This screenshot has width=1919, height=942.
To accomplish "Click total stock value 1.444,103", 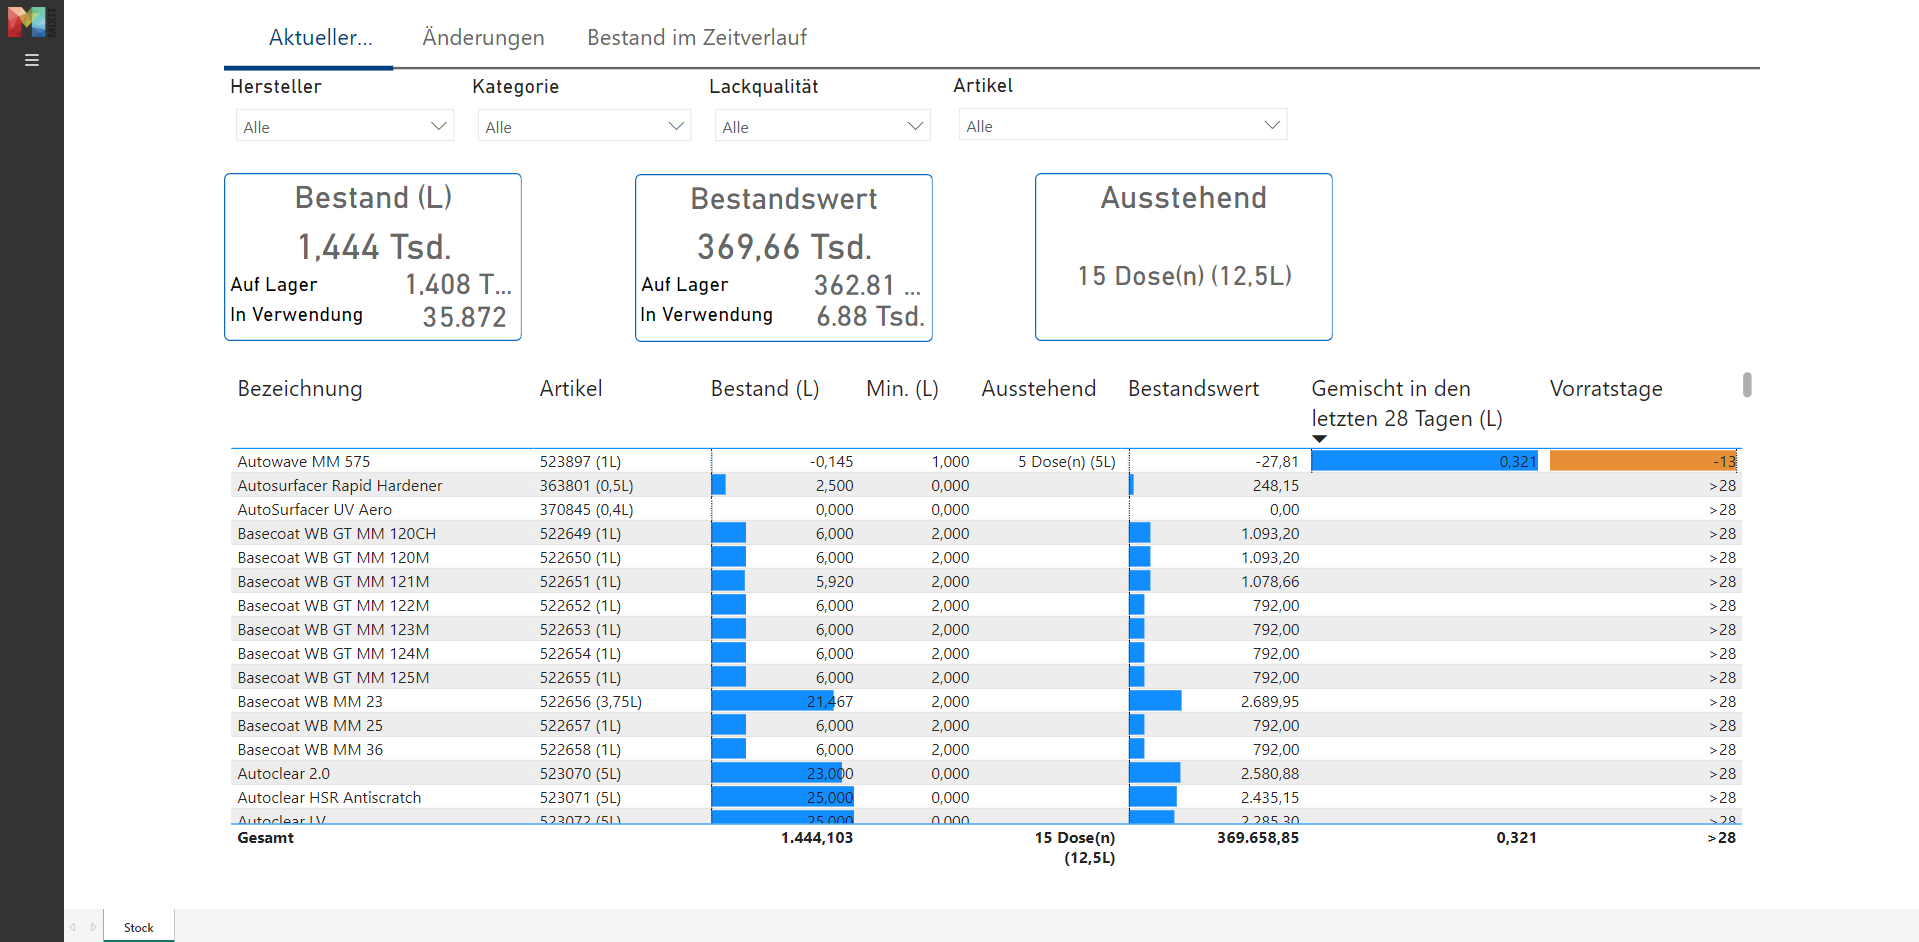I will pyautogui.click(x=817, y=838).
